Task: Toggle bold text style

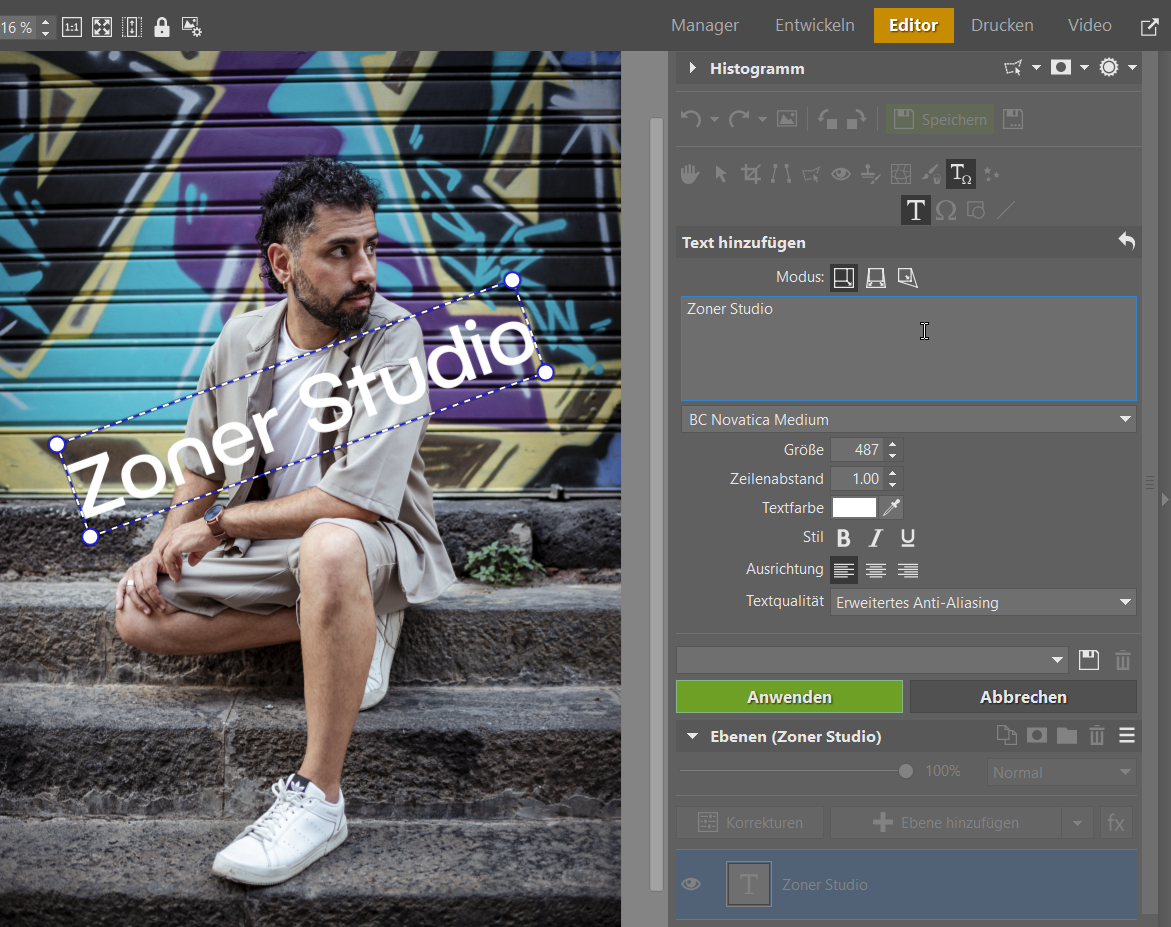Action: click(843, 538)
